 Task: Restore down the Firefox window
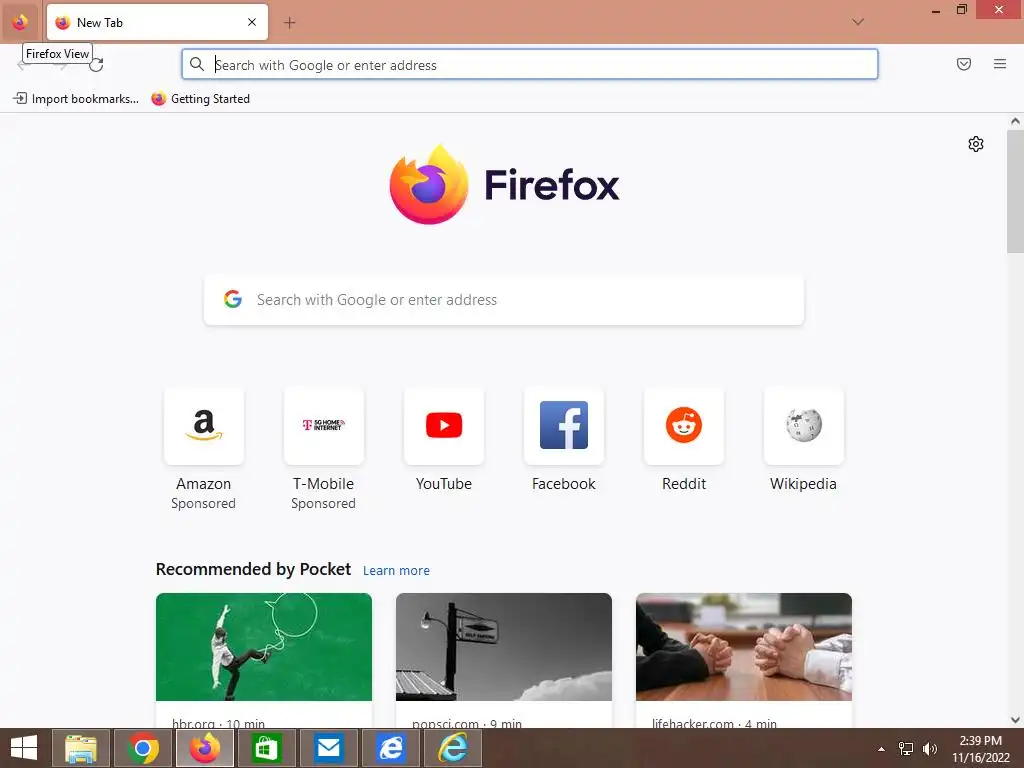(962, 10)
